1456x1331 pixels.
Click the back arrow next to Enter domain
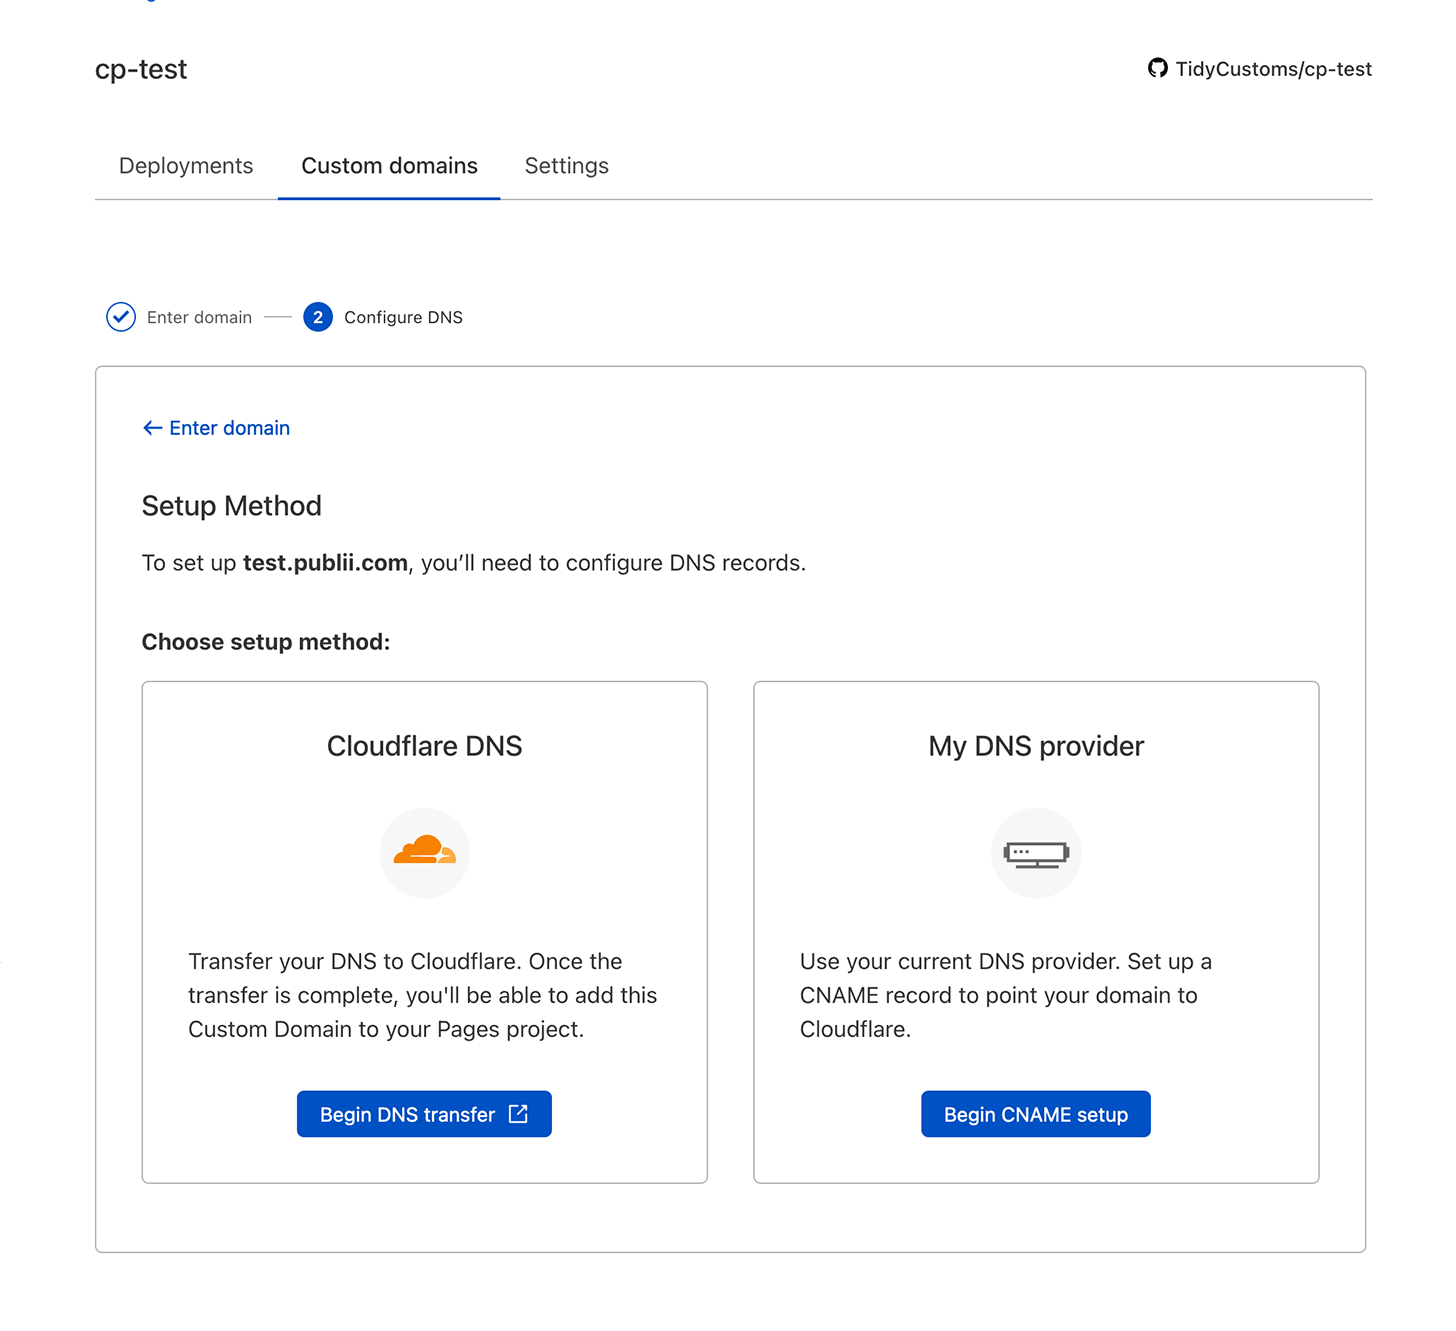[151, 427]
